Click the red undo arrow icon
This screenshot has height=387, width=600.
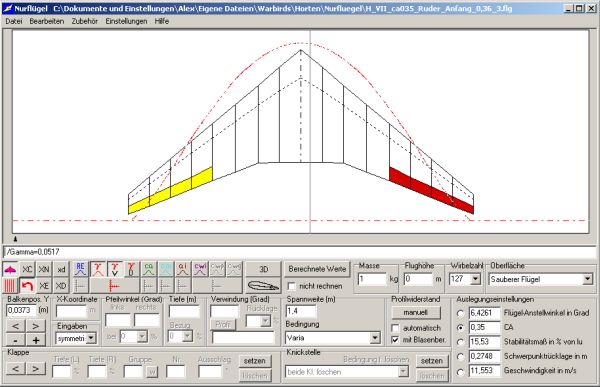point(27,286)
